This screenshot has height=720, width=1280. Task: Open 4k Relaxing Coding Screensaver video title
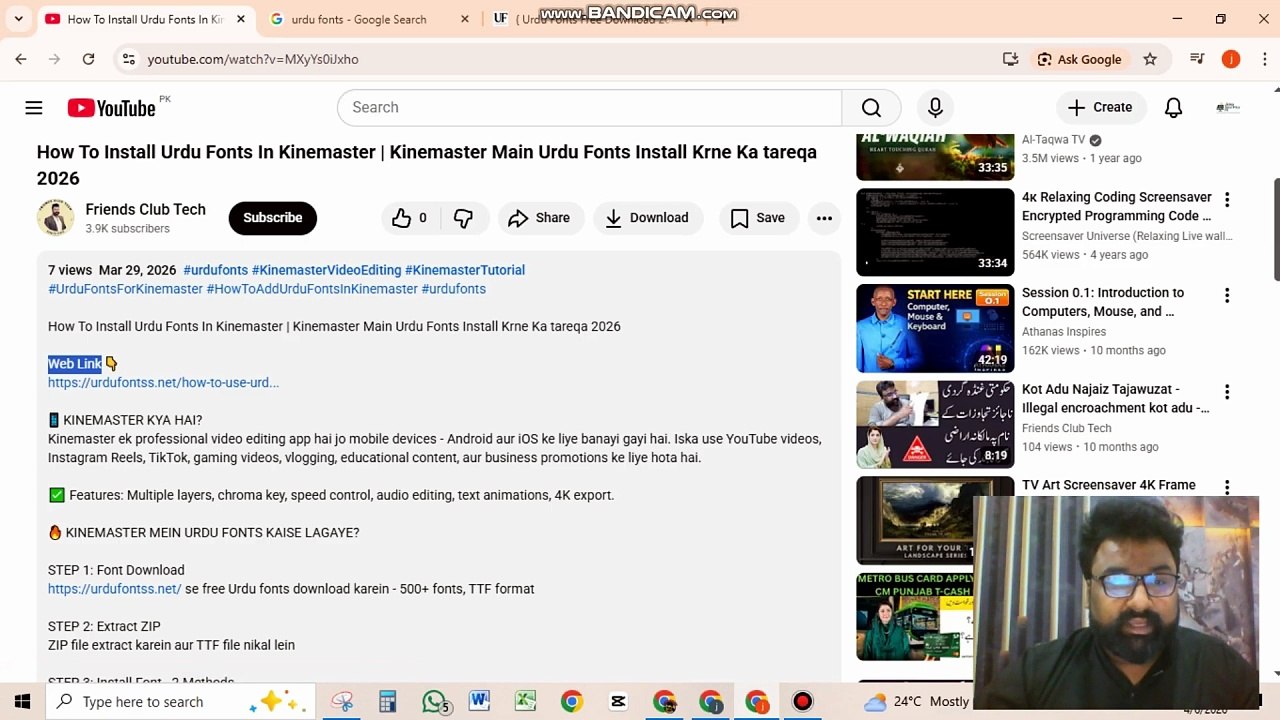1117,206
